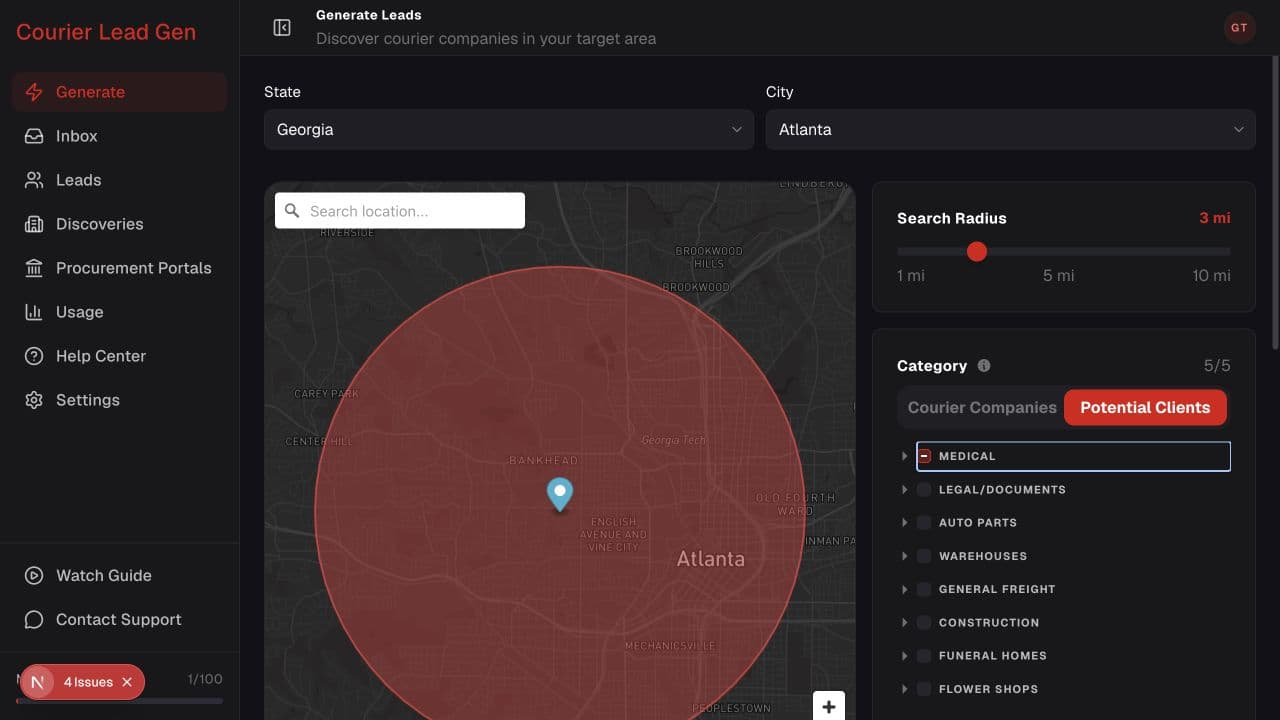Expand the Construction category arrow
The width and height of the screenshot is (1280, 720).
(x=904, y=622)
